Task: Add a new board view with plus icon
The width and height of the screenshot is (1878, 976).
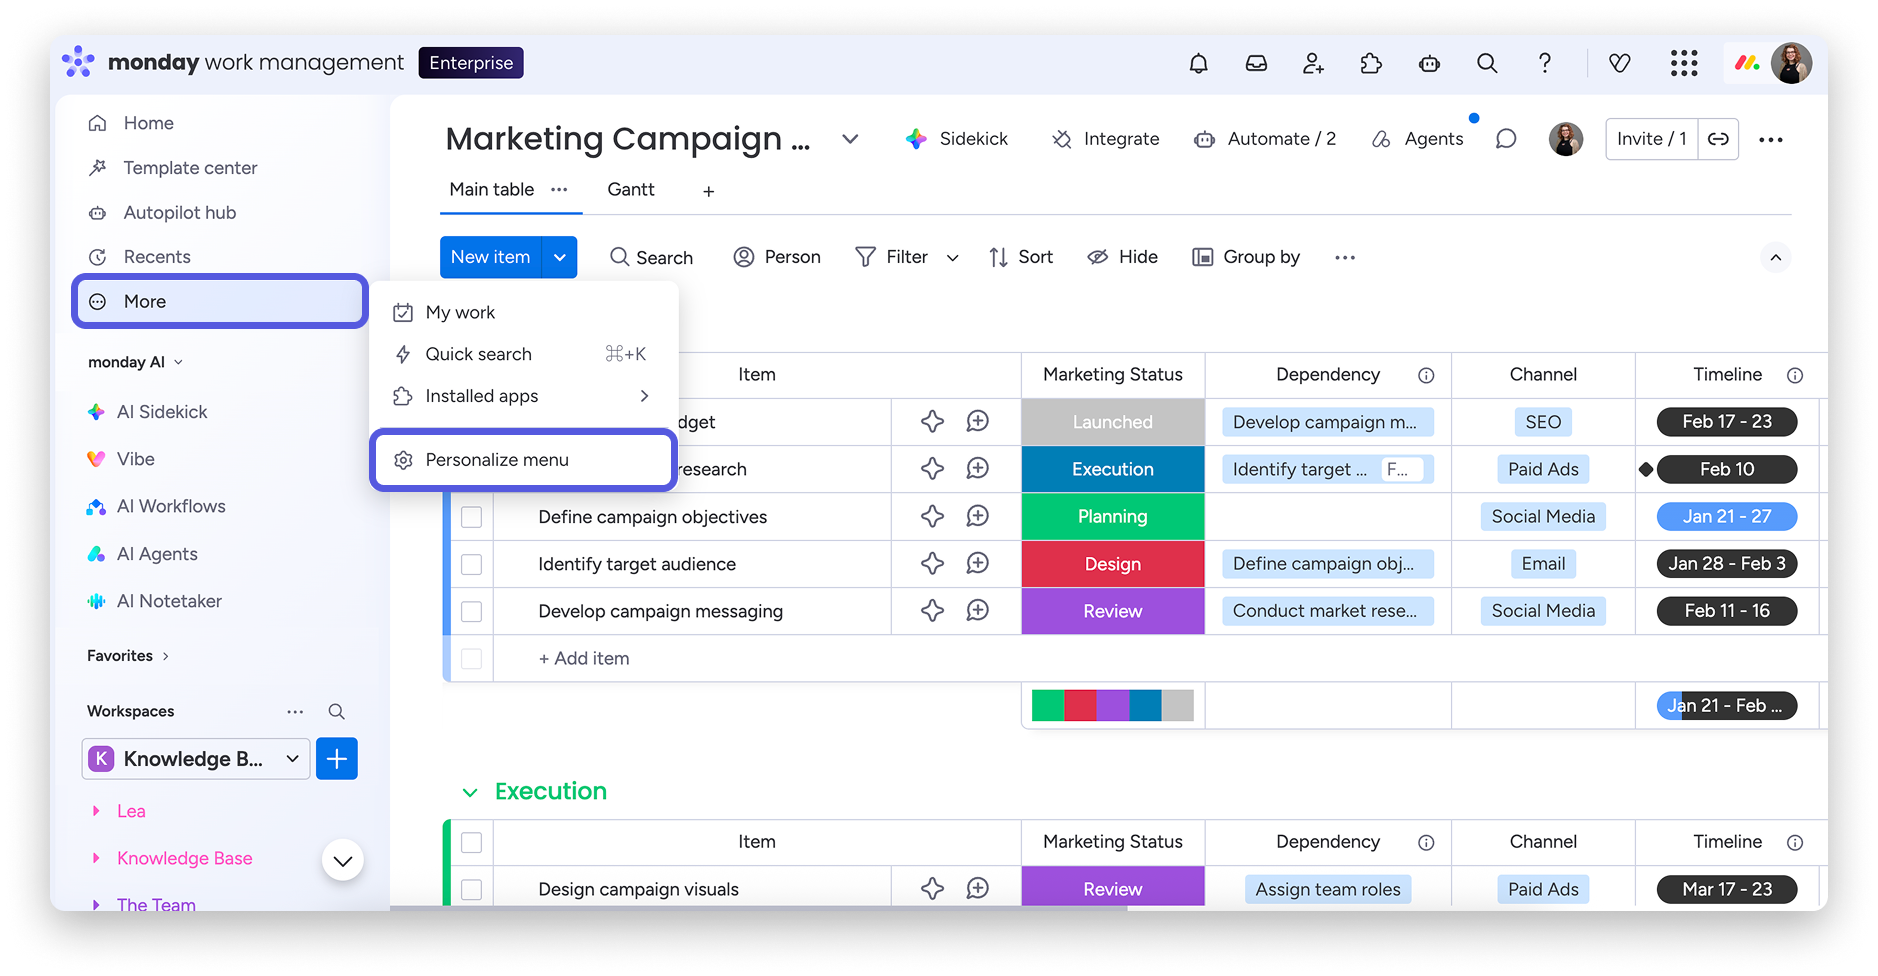Action: 708,191
